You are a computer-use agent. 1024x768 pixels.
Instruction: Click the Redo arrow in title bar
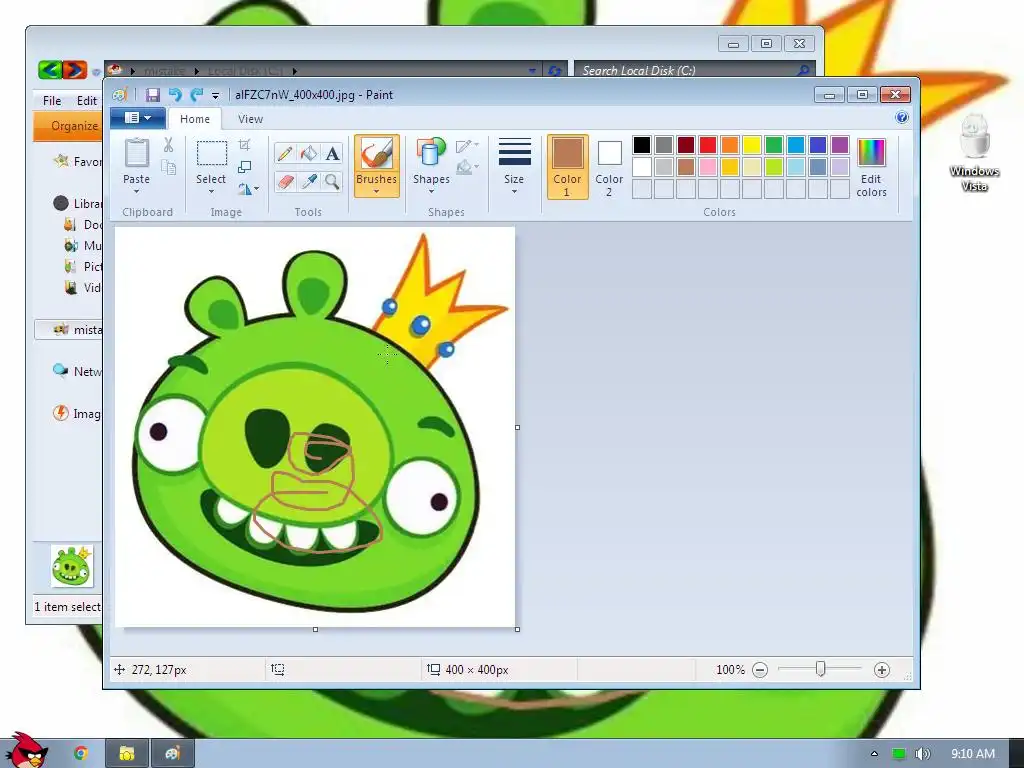point(197,95)
